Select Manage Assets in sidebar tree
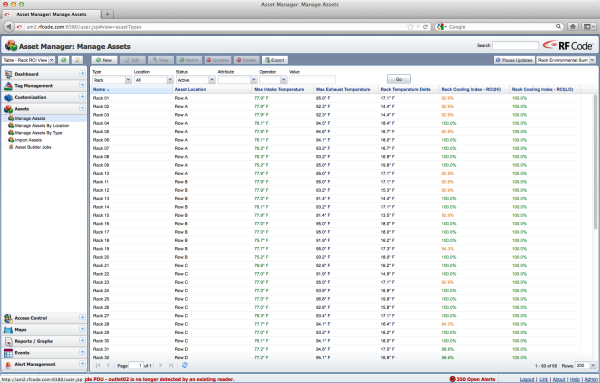 pyautogui.click(x=30, y=118)
